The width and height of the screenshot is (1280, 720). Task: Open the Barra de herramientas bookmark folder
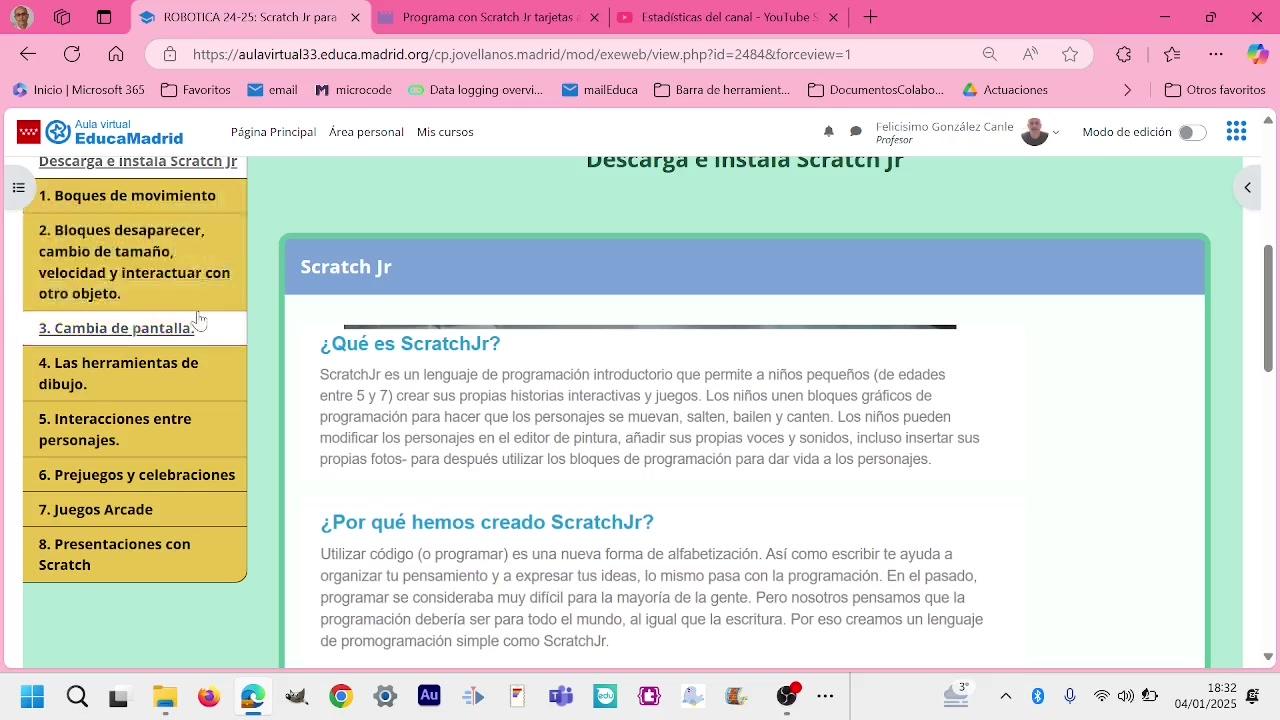[722, 90]
